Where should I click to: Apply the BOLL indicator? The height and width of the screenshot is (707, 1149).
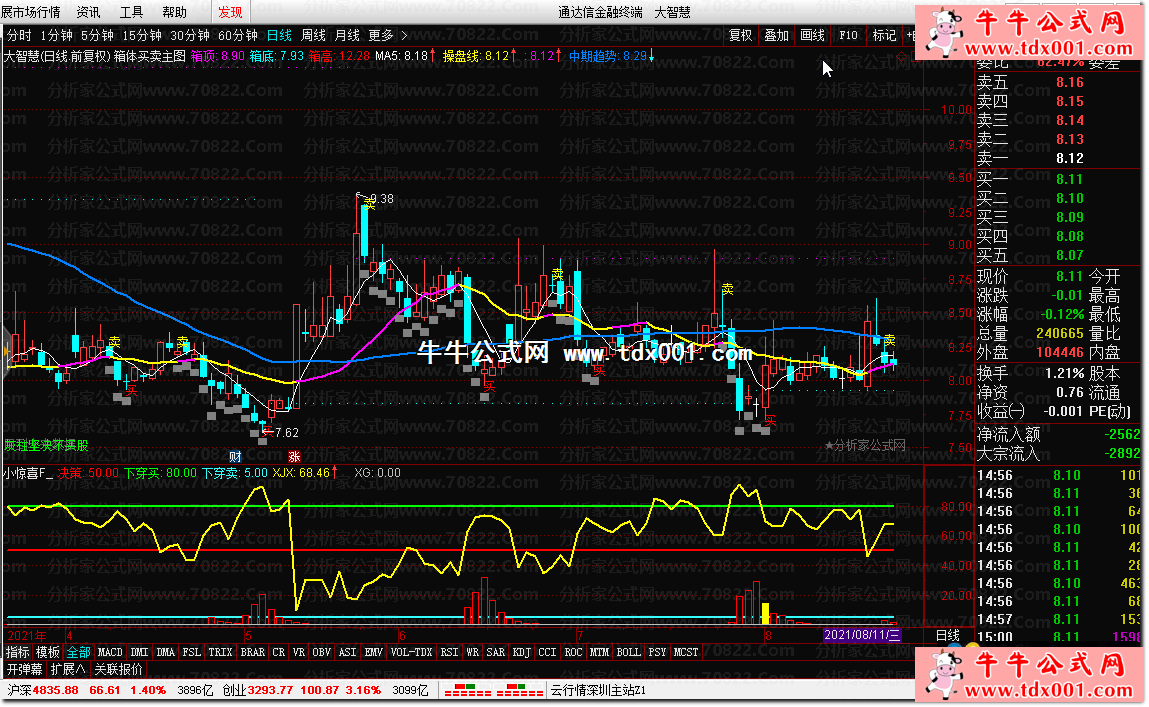[629, 652]
